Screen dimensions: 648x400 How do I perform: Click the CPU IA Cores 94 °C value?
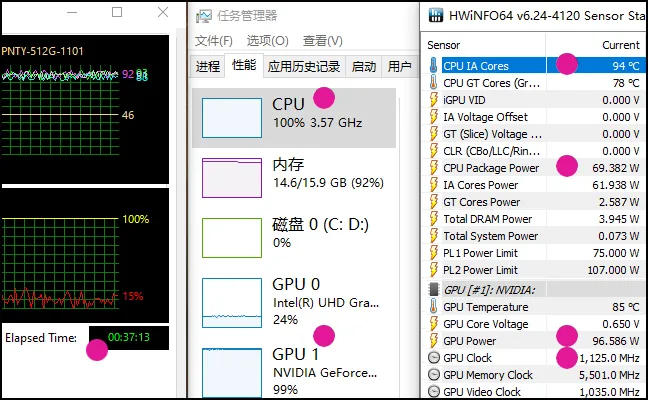click(626, 66)
